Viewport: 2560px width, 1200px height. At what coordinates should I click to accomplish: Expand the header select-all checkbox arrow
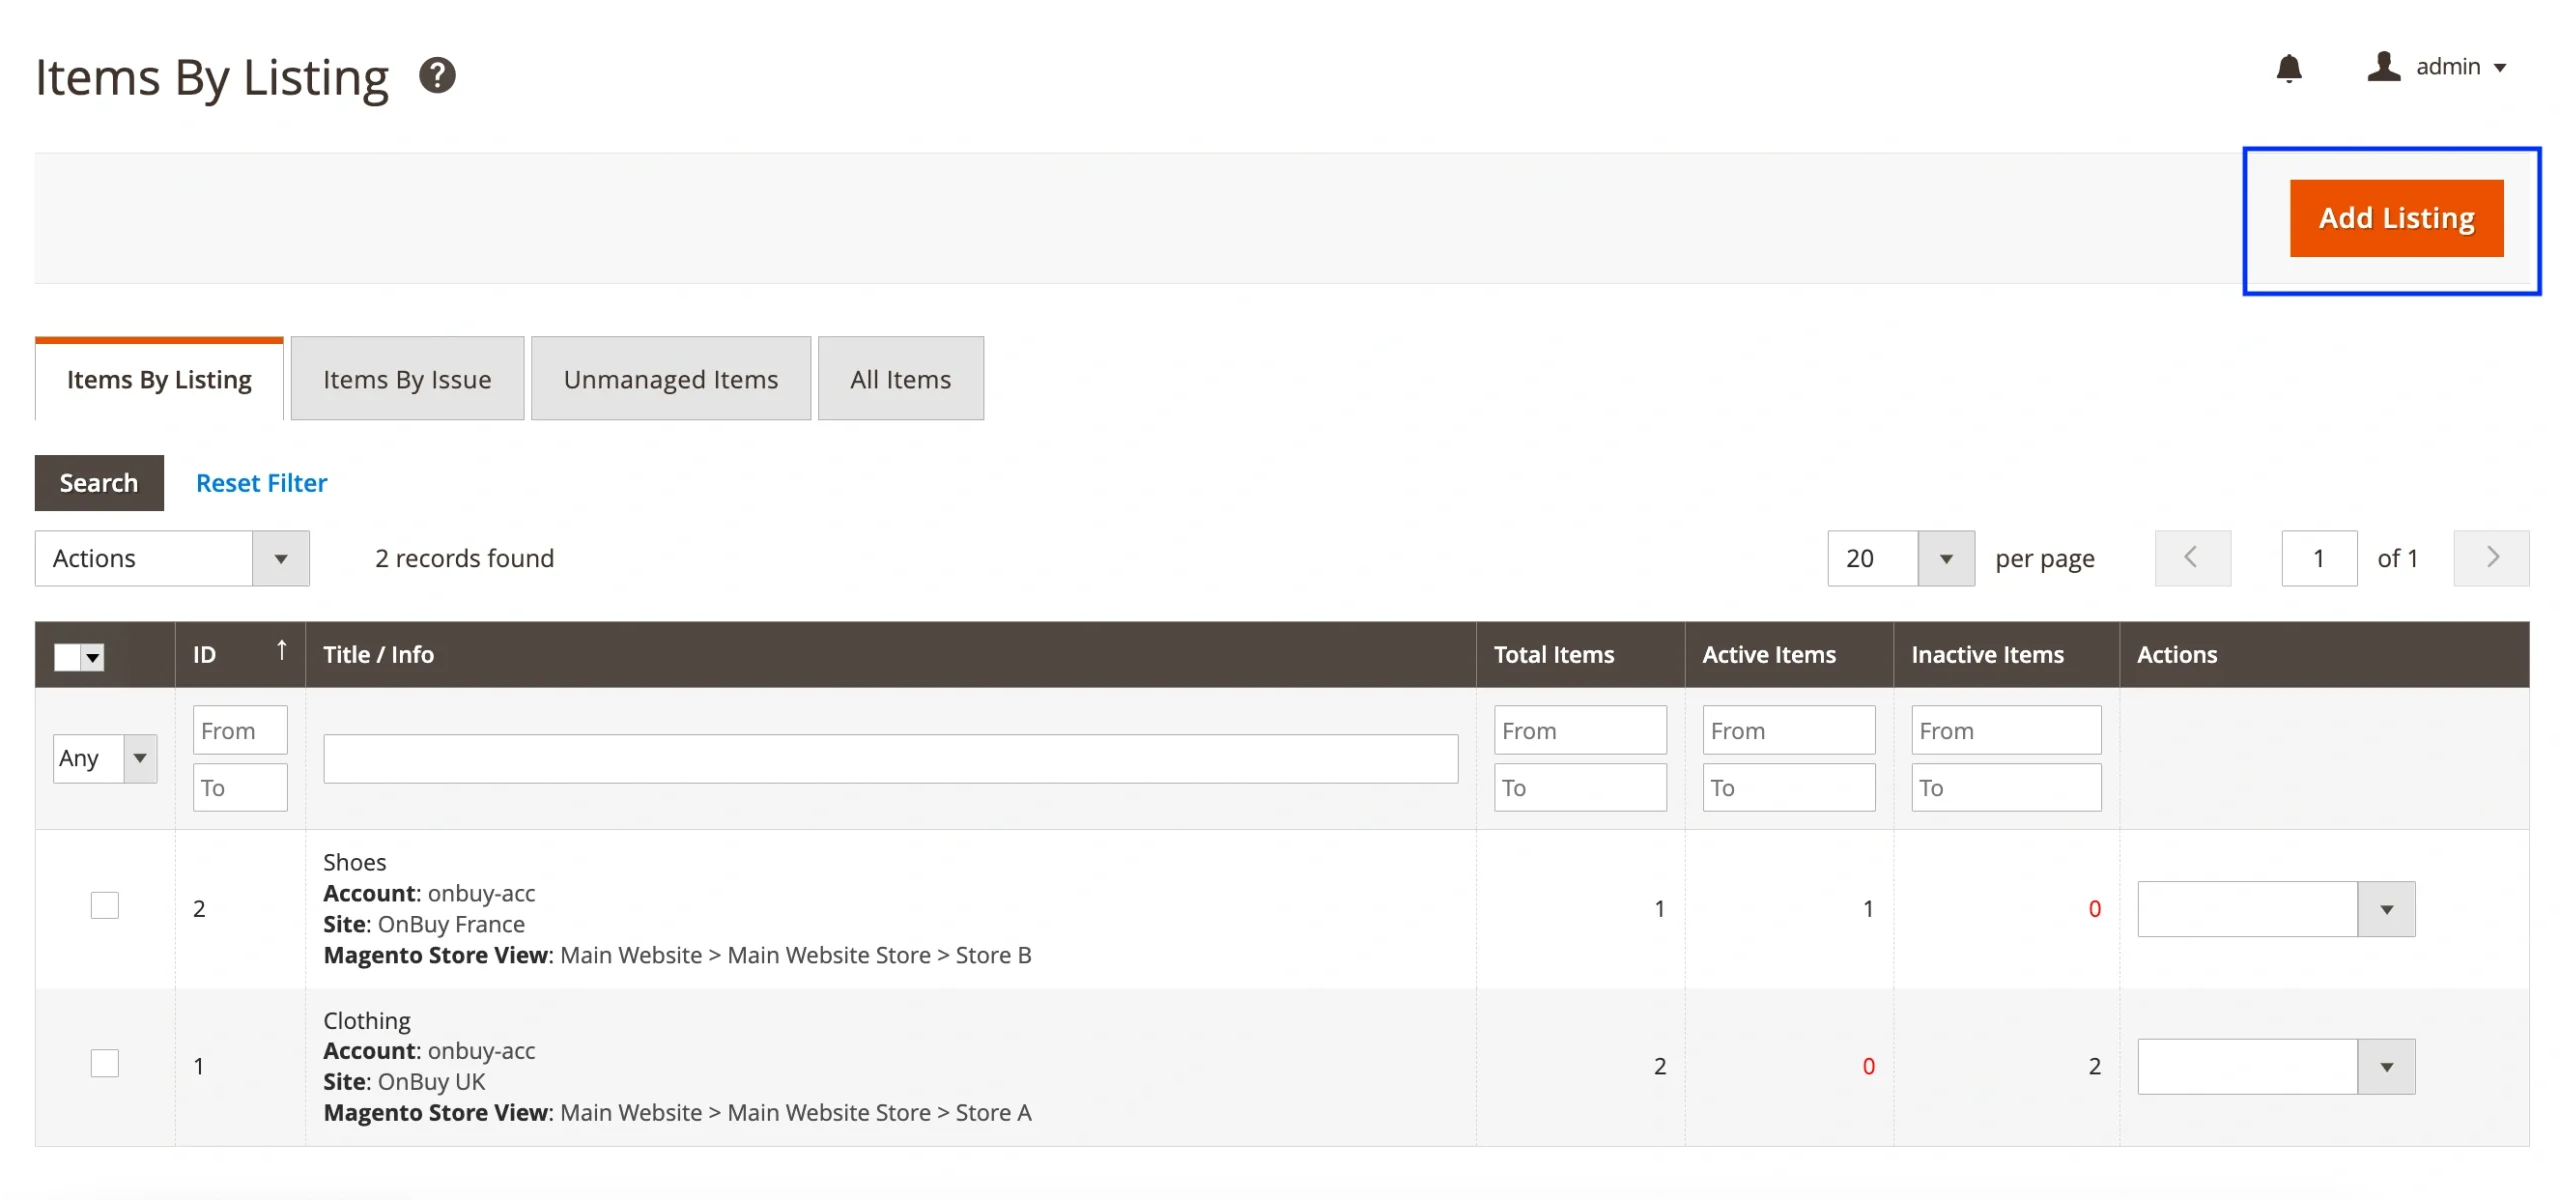pyautogui.click(x=93, y=658)
